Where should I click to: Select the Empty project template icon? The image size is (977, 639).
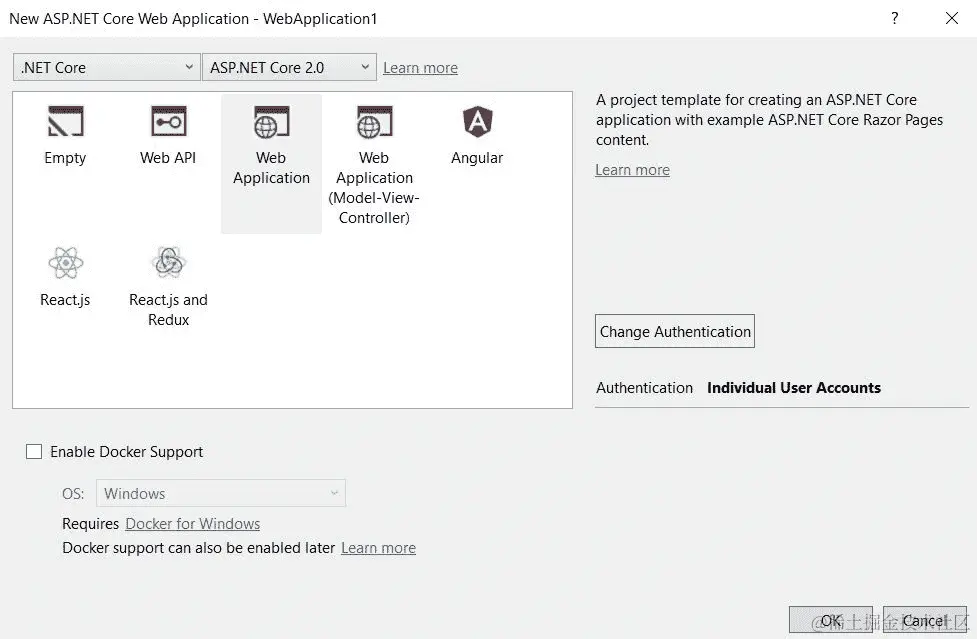[65, 121]
